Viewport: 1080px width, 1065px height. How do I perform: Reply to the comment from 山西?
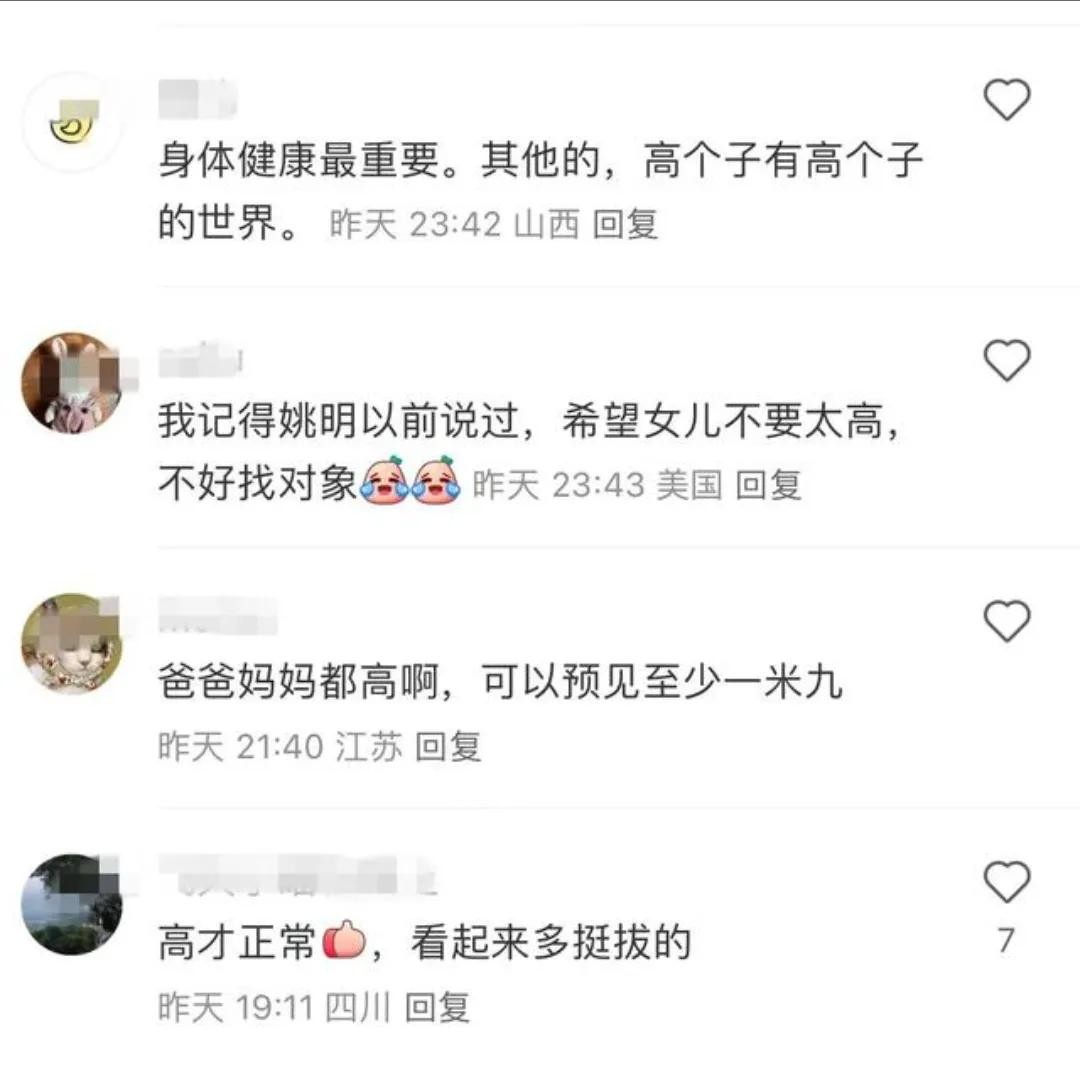625,224
